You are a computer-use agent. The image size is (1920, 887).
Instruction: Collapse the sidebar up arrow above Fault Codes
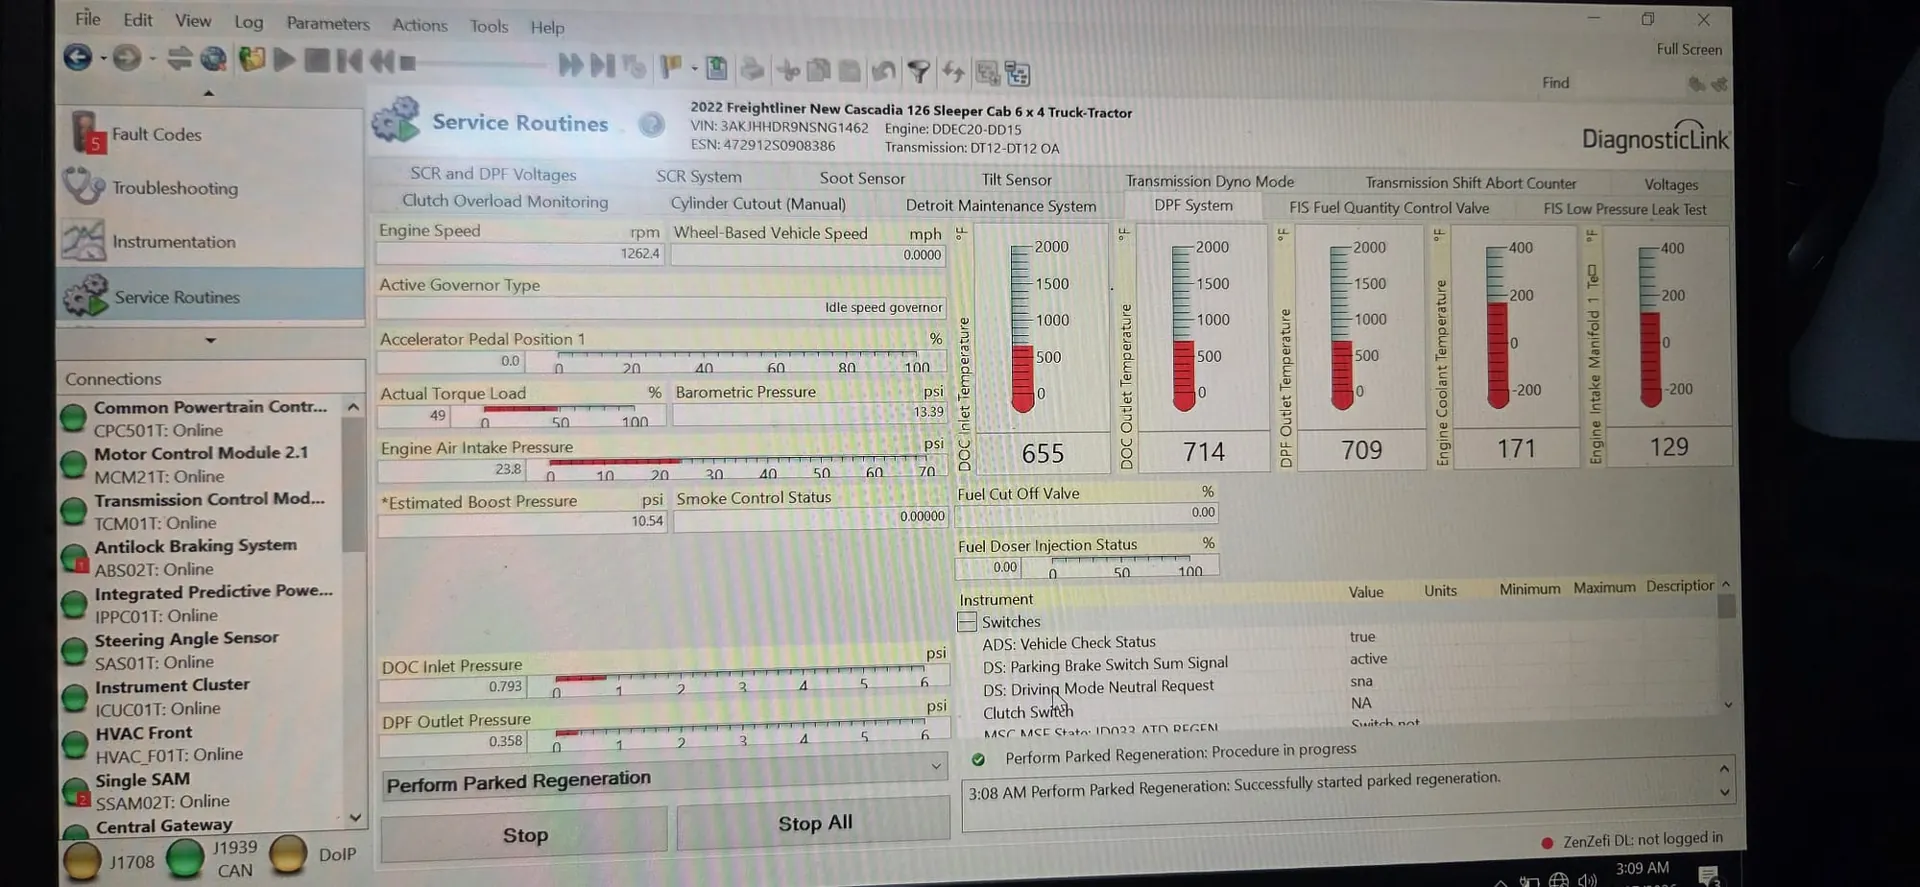pyautogui.click(x=209, y=93)
